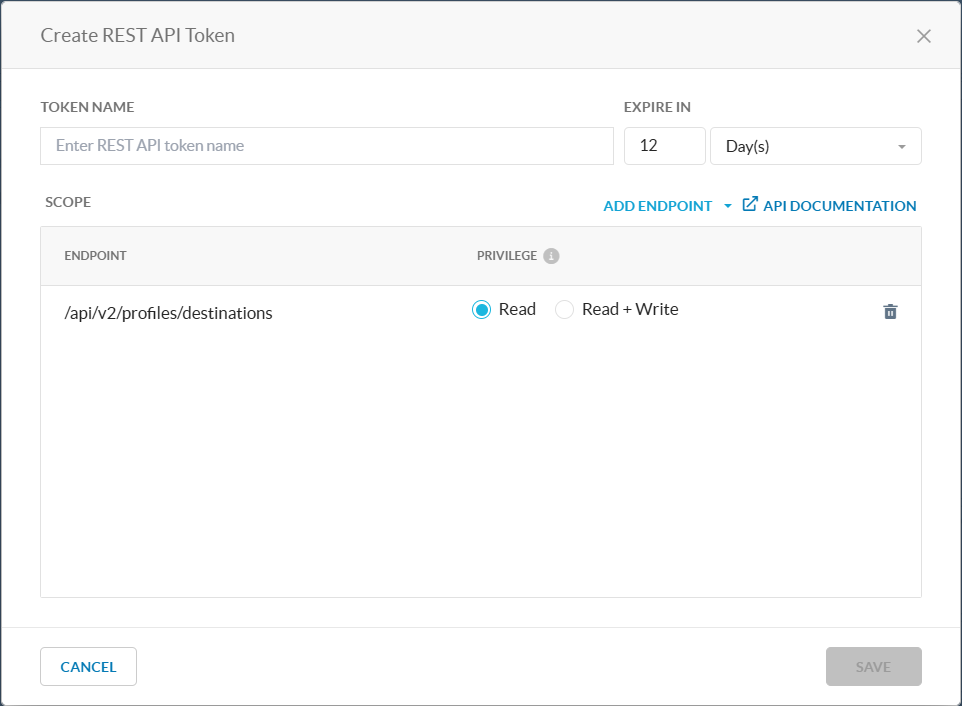Click the dropdown arrow on the Day(s) selector
The width and height of the screenshot is (962, 706).
tap(901, 146)
